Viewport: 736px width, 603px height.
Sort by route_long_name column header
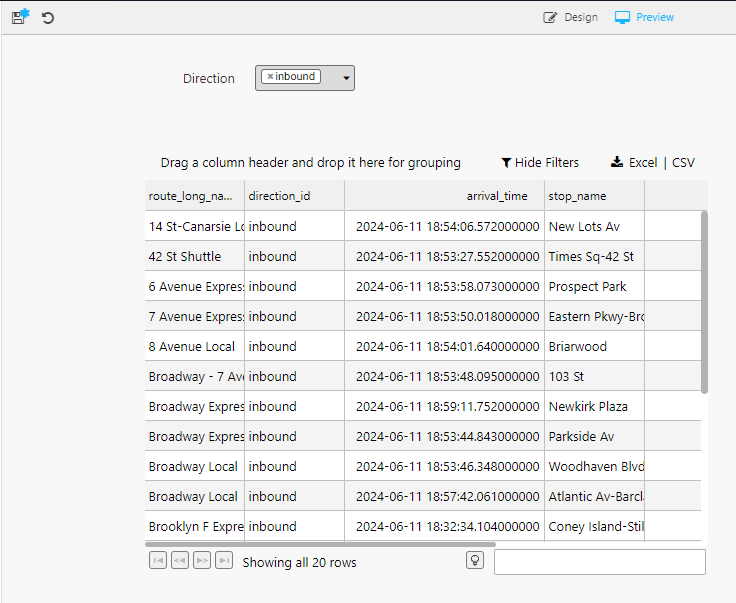(191, 196)
